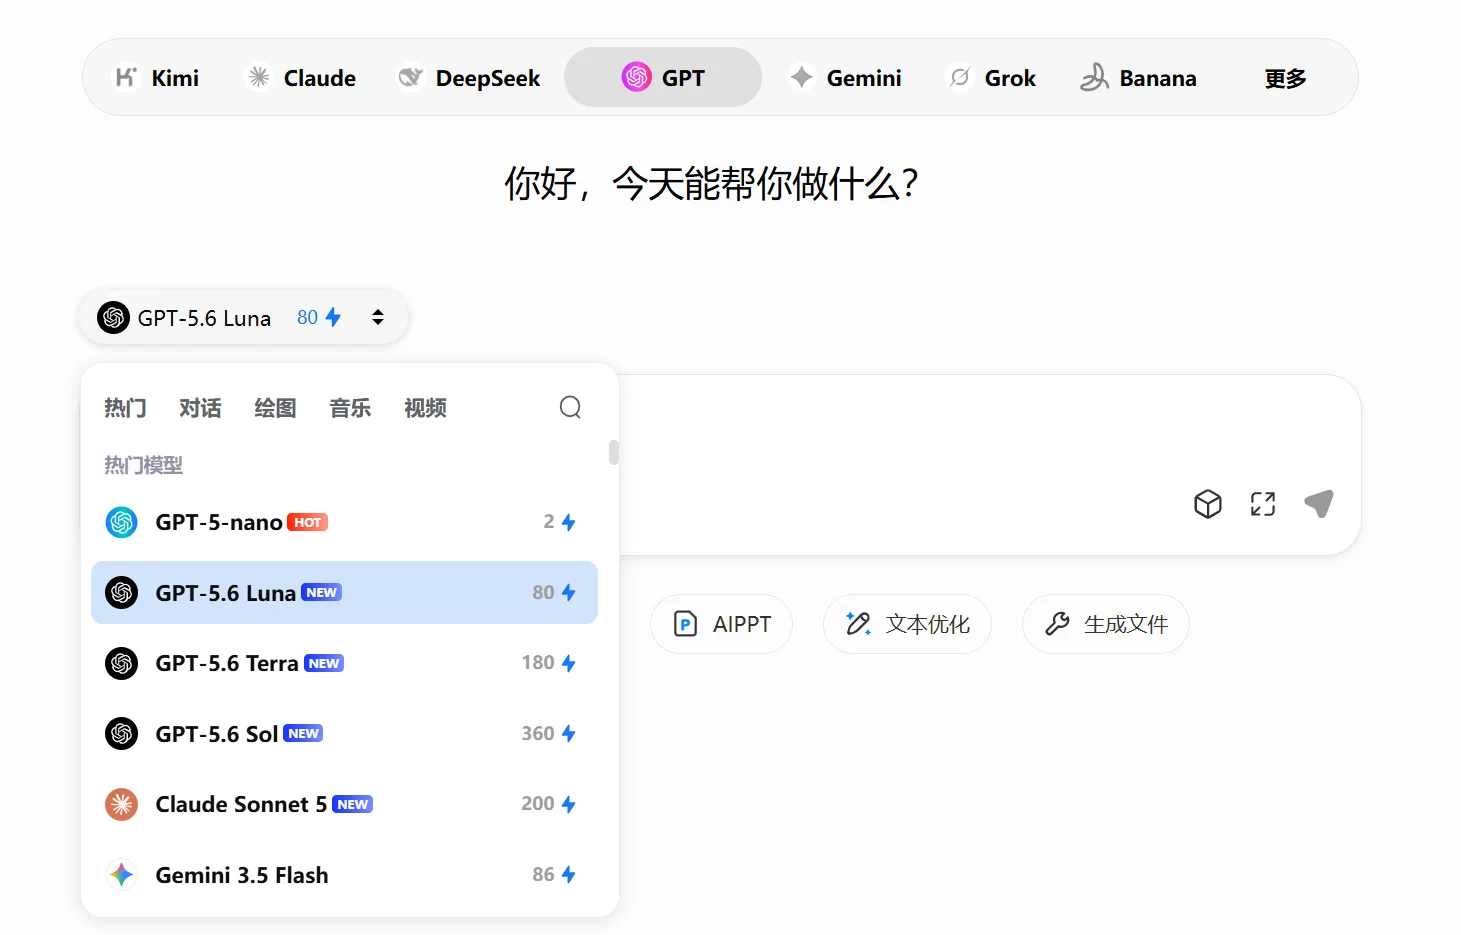Click the model list scrollbar thumb
The width and height of the screenshot is (1461, 935).
coord(614,453)
